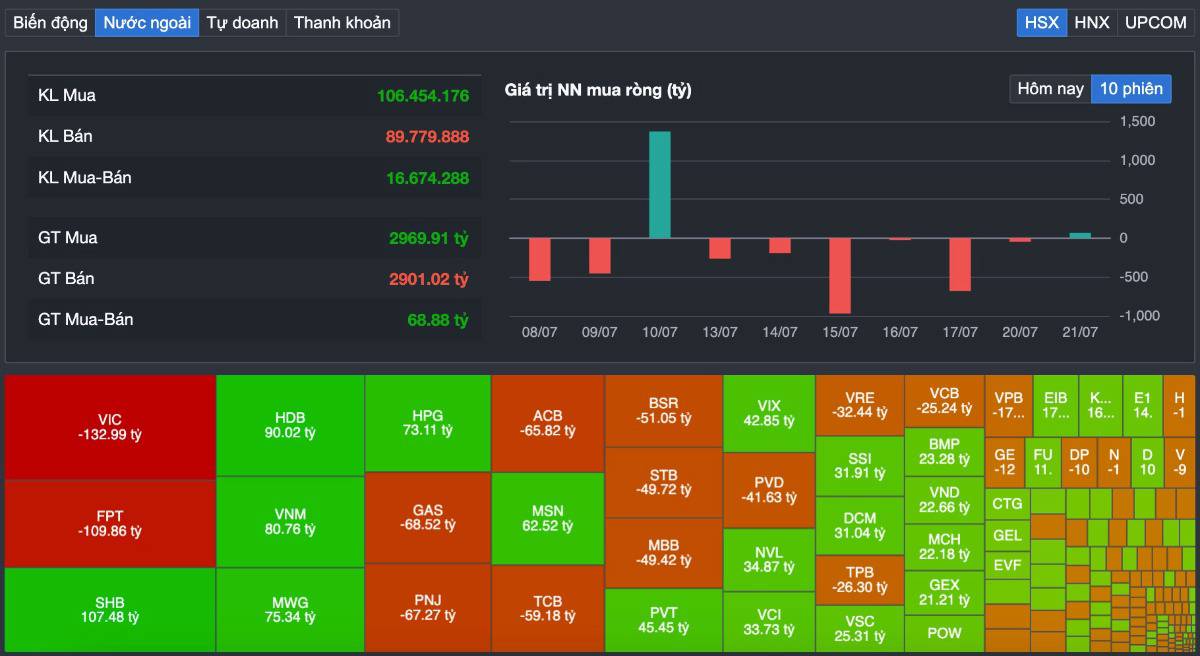The image size is (1200, 656).
Task: Open the POW tile
Action: click(x=944, y=633)
